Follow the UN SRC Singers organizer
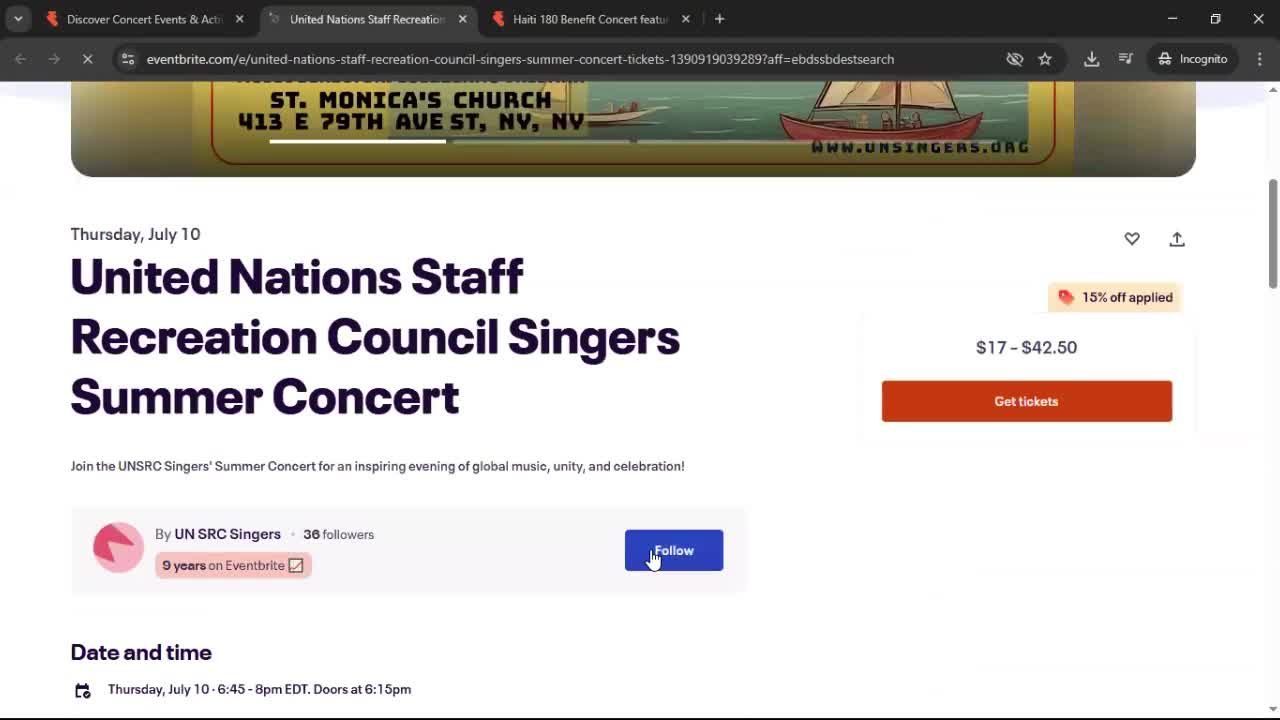1280x720 pixels. point(674,550)
